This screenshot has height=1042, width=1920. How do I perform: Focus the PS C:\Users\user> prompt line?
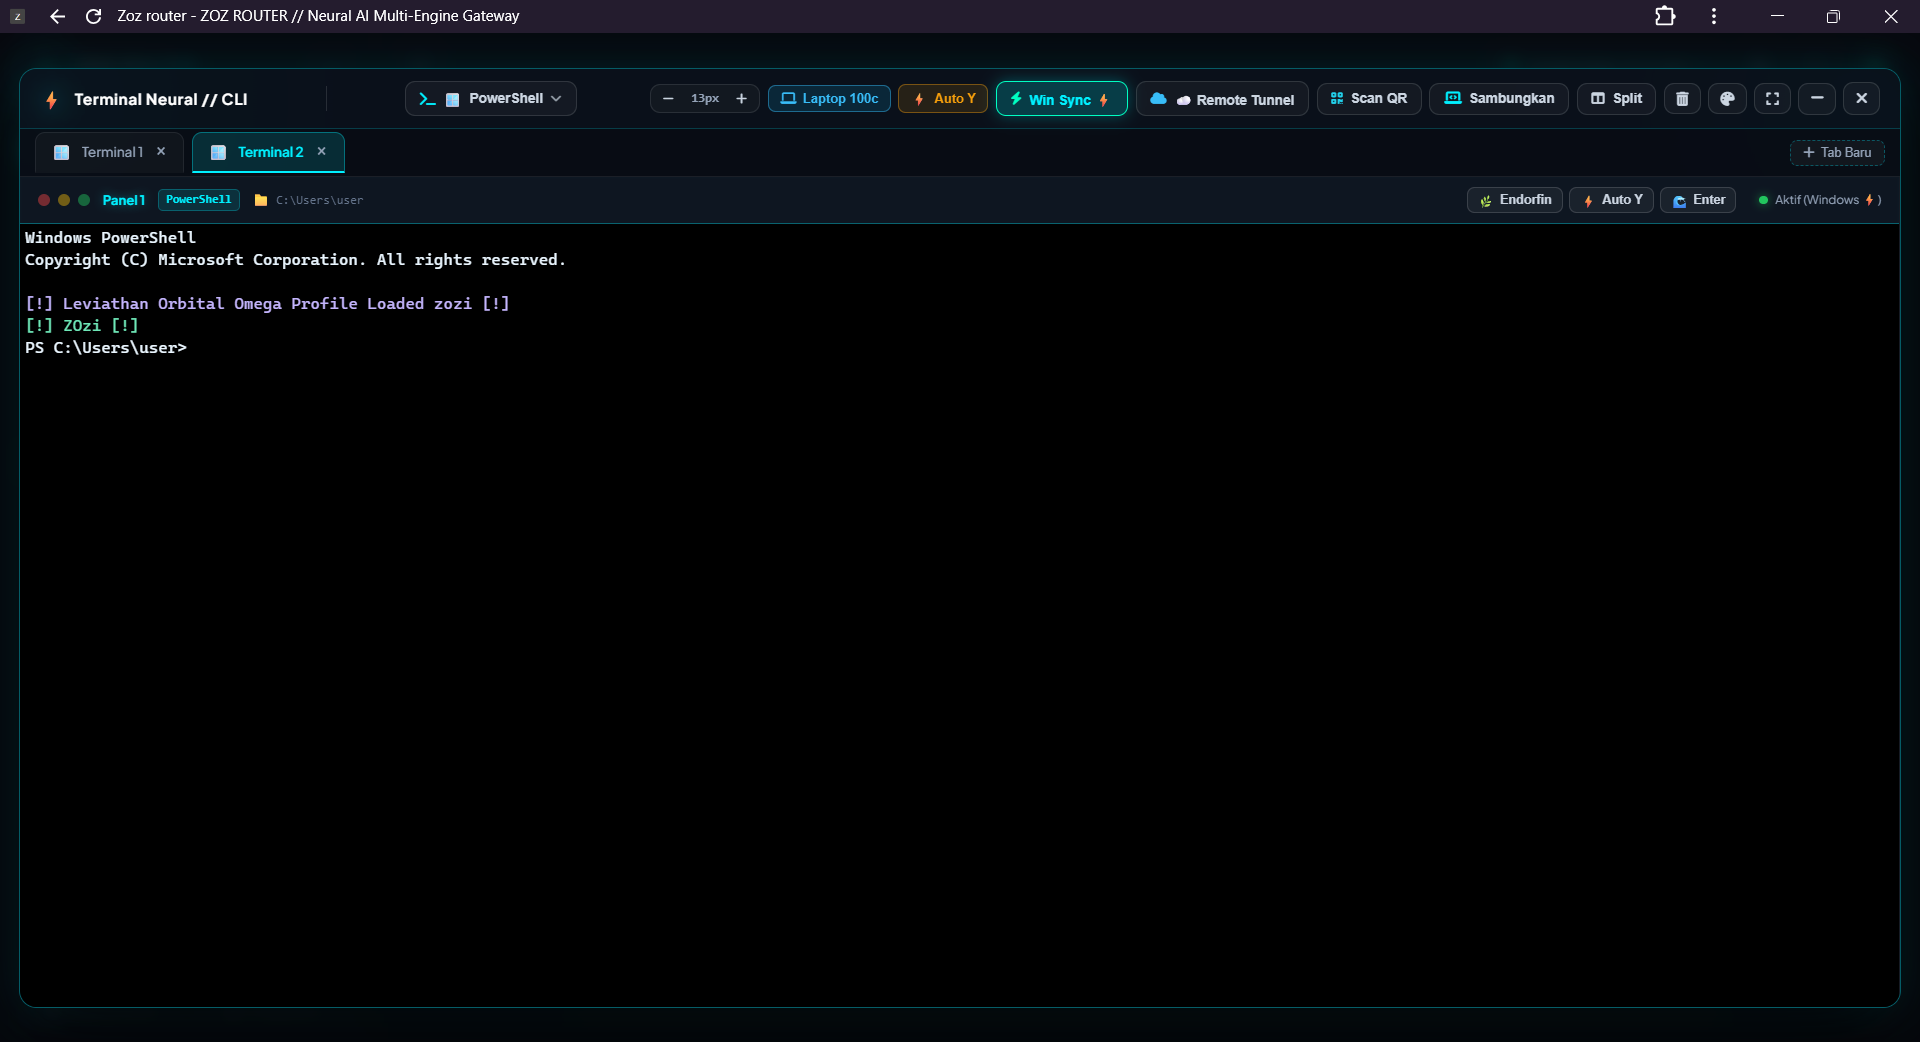click(x=106, y=348)
